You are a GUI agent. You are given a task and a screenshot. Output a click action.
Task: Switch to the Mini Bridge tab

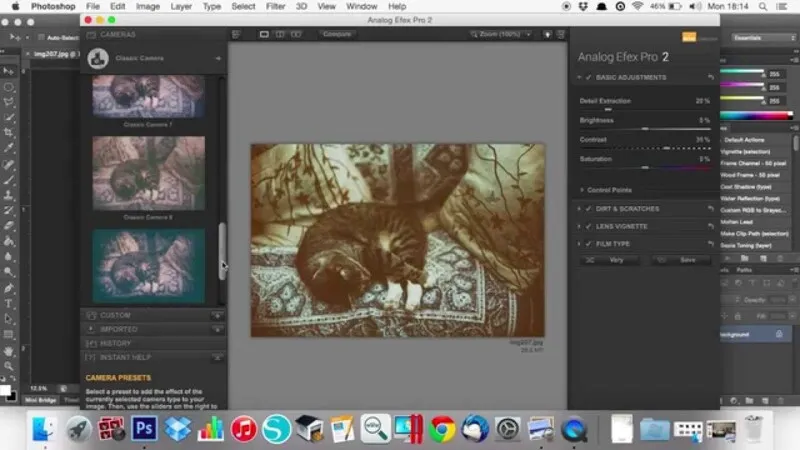[x=41, y=400]
